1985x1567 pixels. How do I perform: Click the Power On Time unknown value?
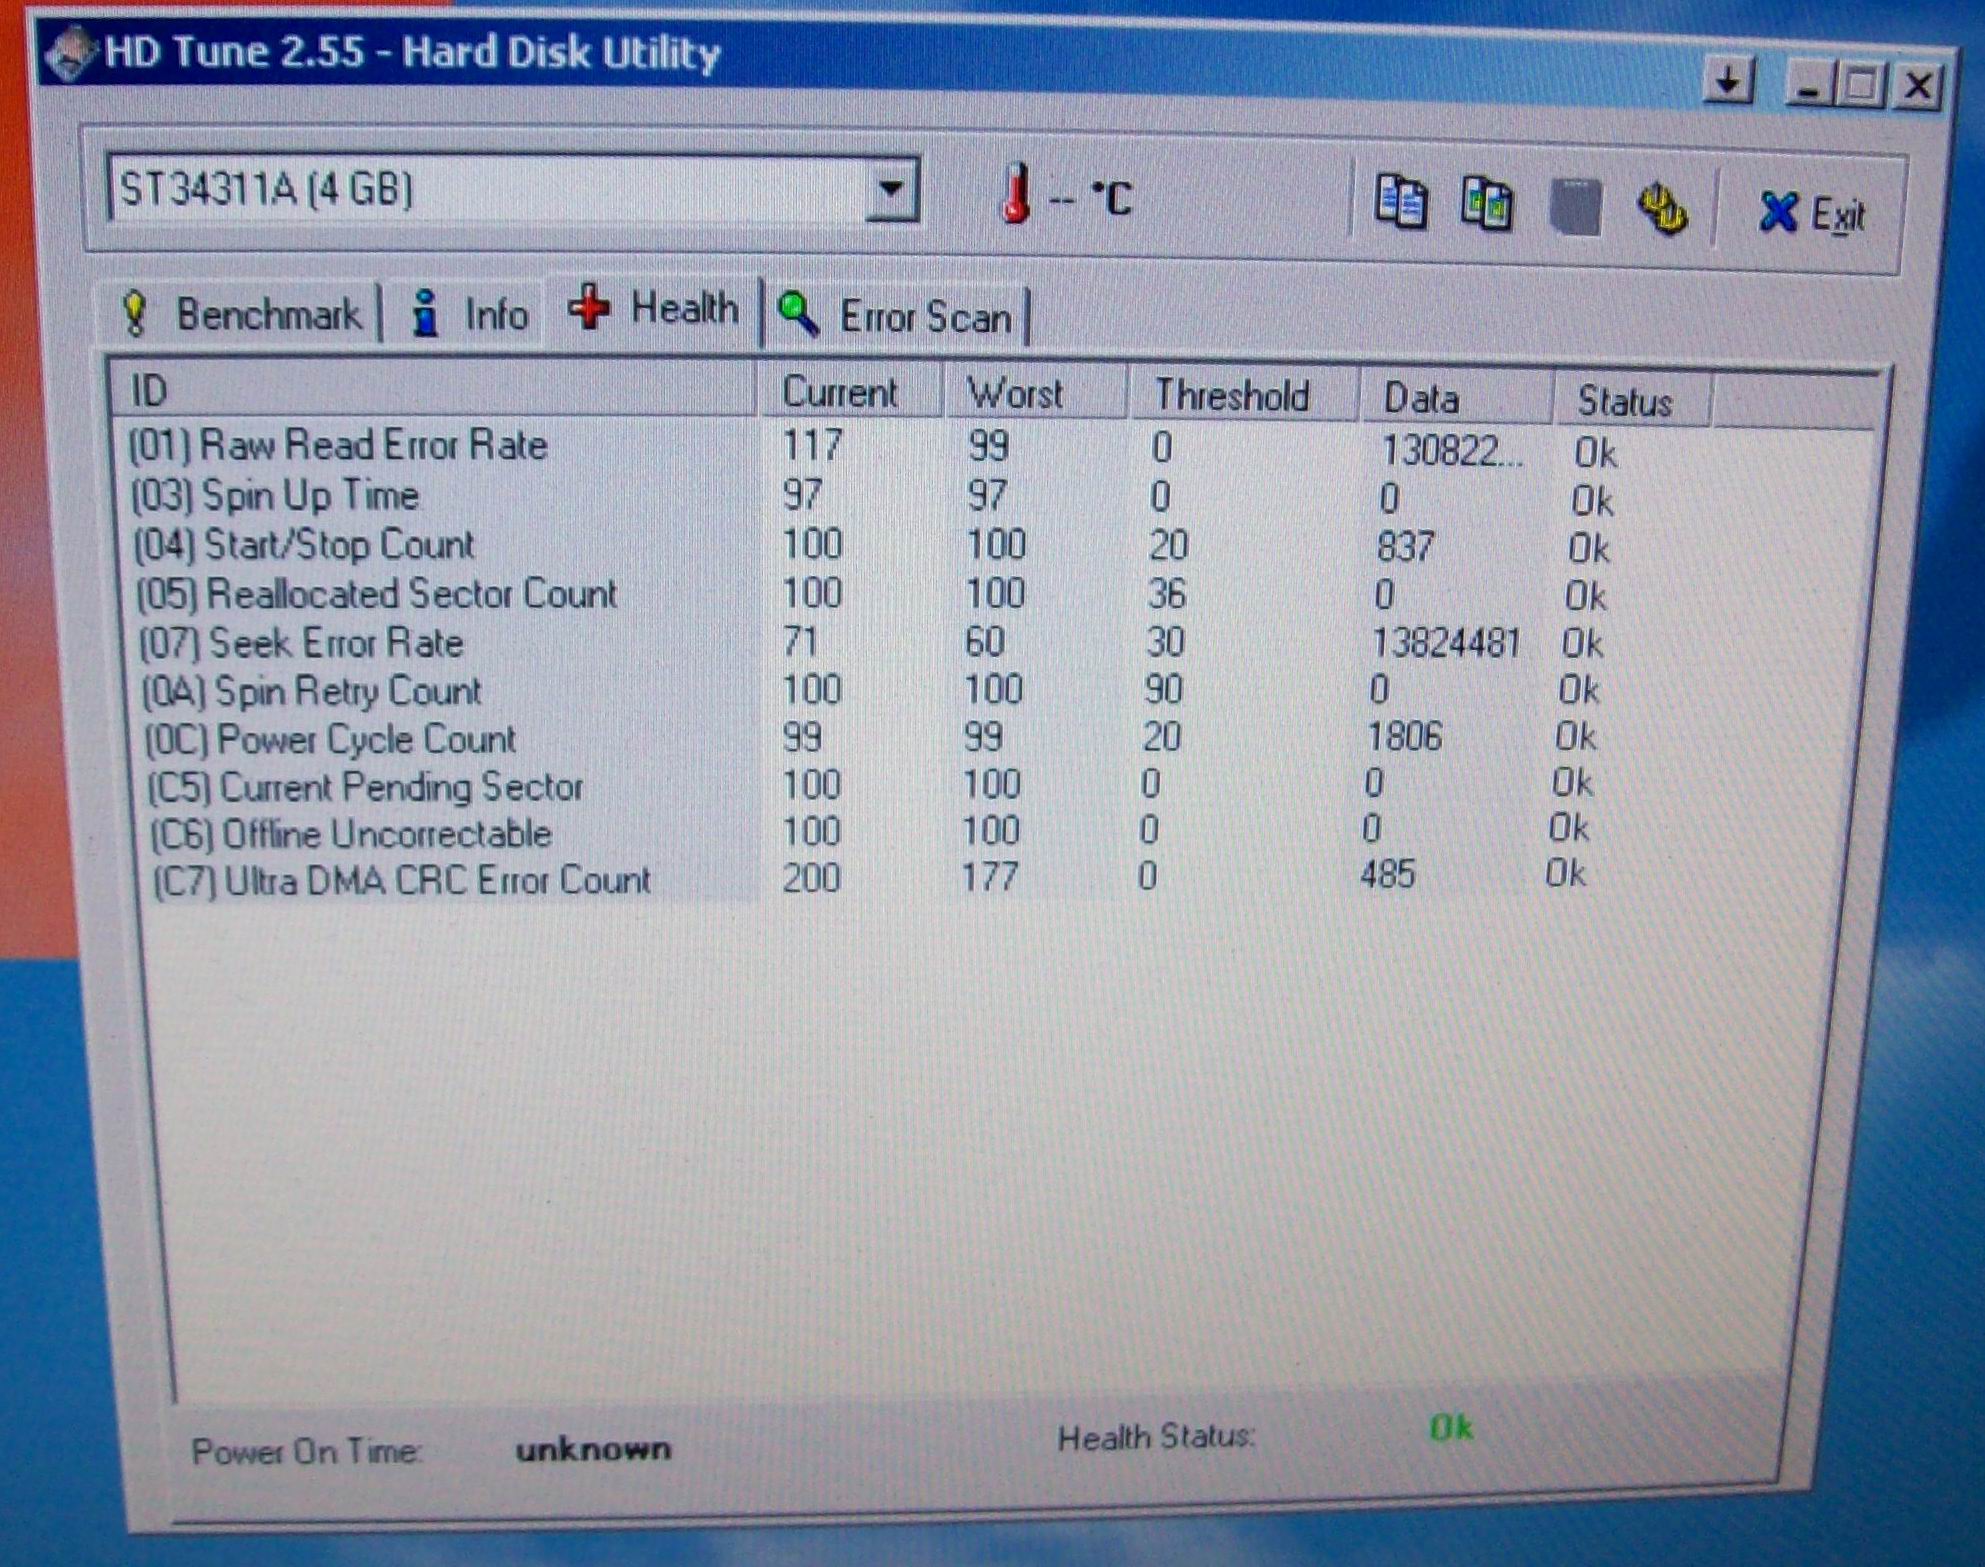[593, 1449]
